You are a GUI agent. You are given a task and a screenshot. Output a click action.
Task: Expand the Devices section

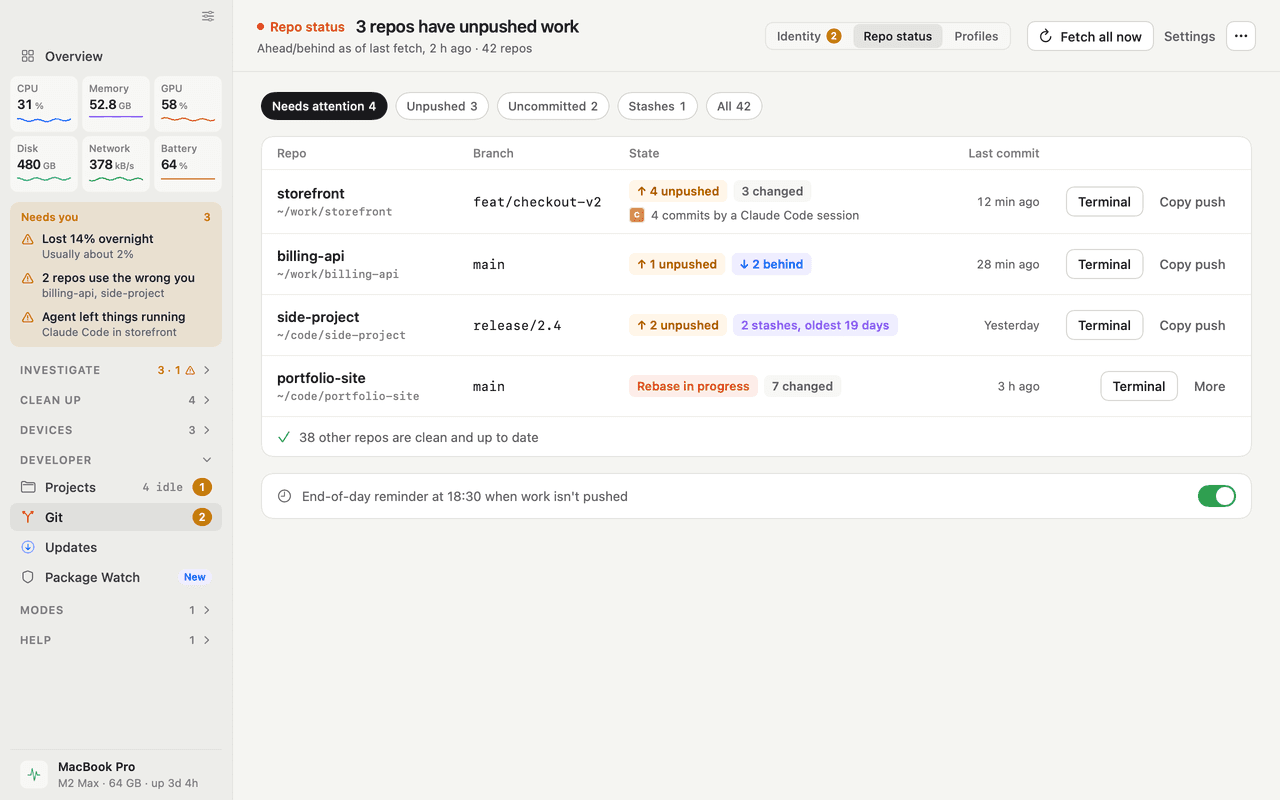point(116,430)
